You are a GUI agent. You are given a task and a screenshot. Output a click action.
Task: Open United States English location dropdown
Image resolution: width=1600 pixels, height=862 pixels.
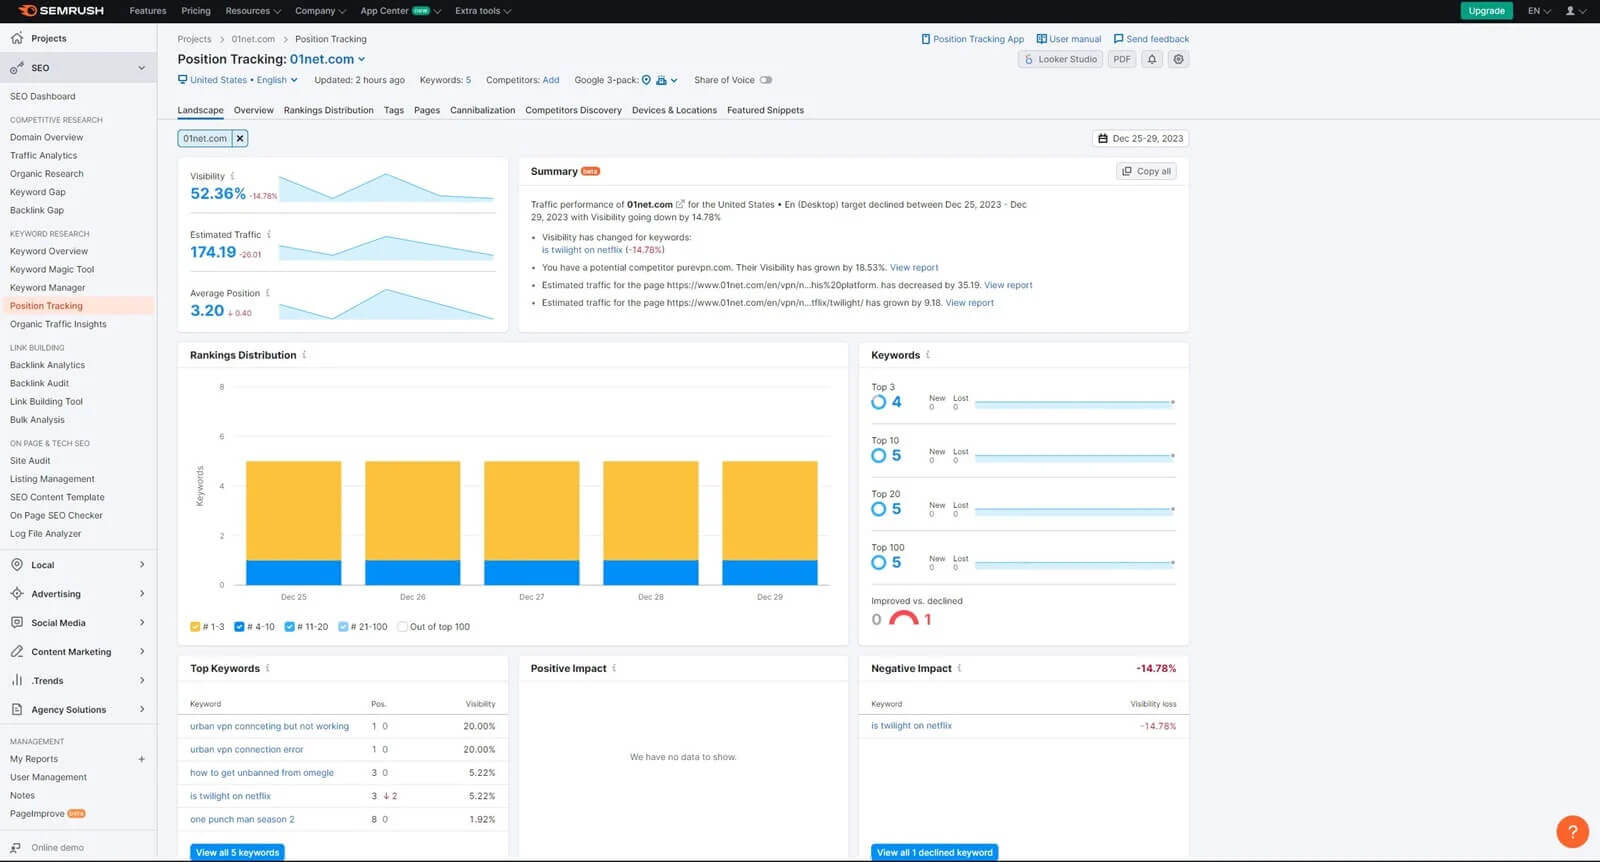tap(238, 80)
